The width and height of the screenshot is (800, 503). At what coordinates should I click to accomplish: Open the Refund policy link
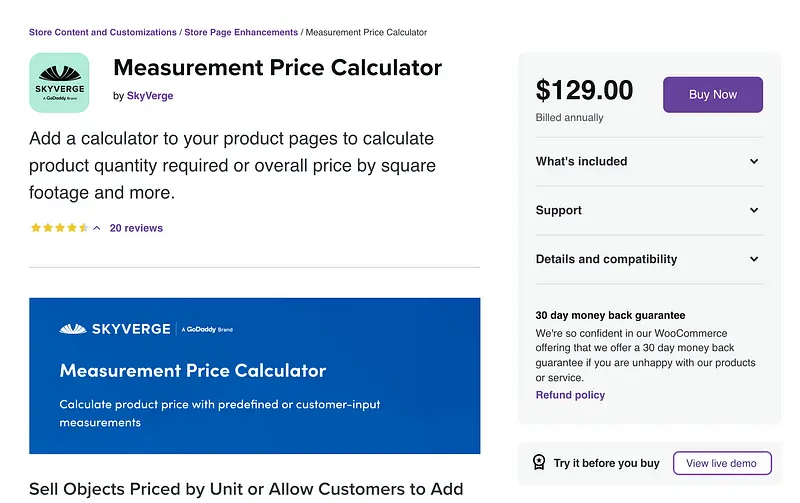(570, 395)
